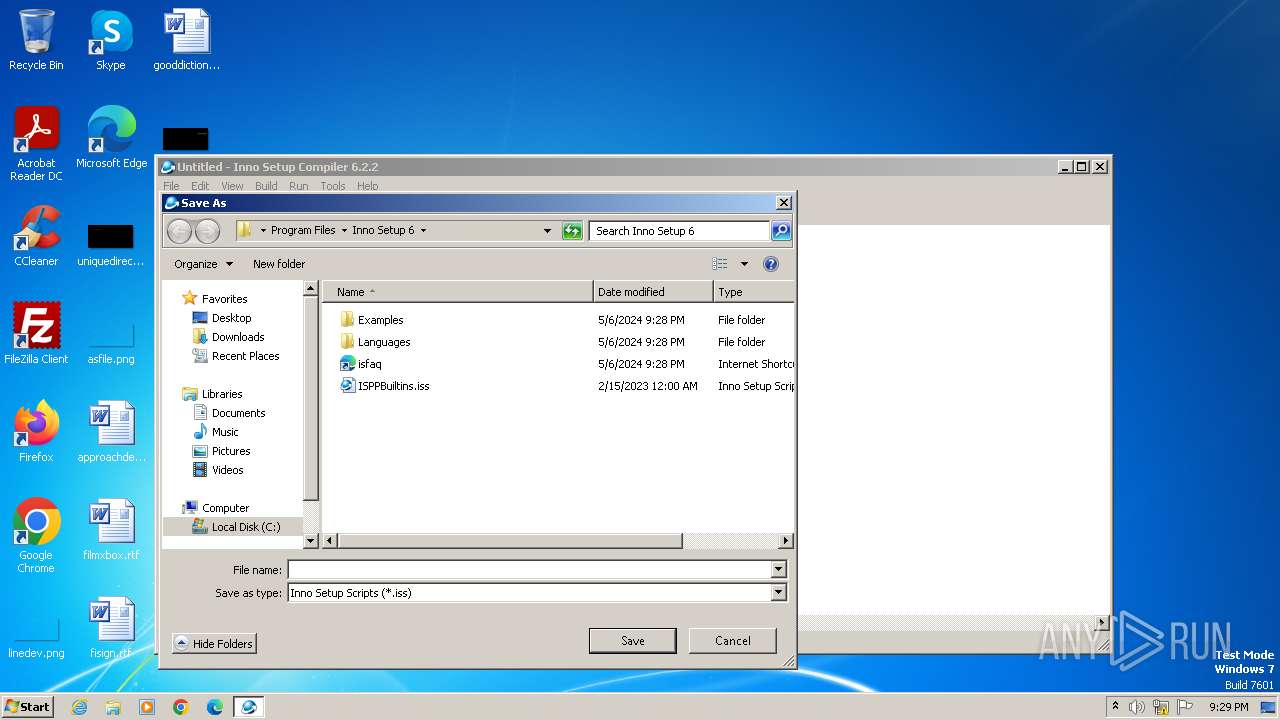Launch the CCleaner desktop shortcut
Viewport: 1280px width, 720px height.
pyautogui.click(x=36, y=236)
